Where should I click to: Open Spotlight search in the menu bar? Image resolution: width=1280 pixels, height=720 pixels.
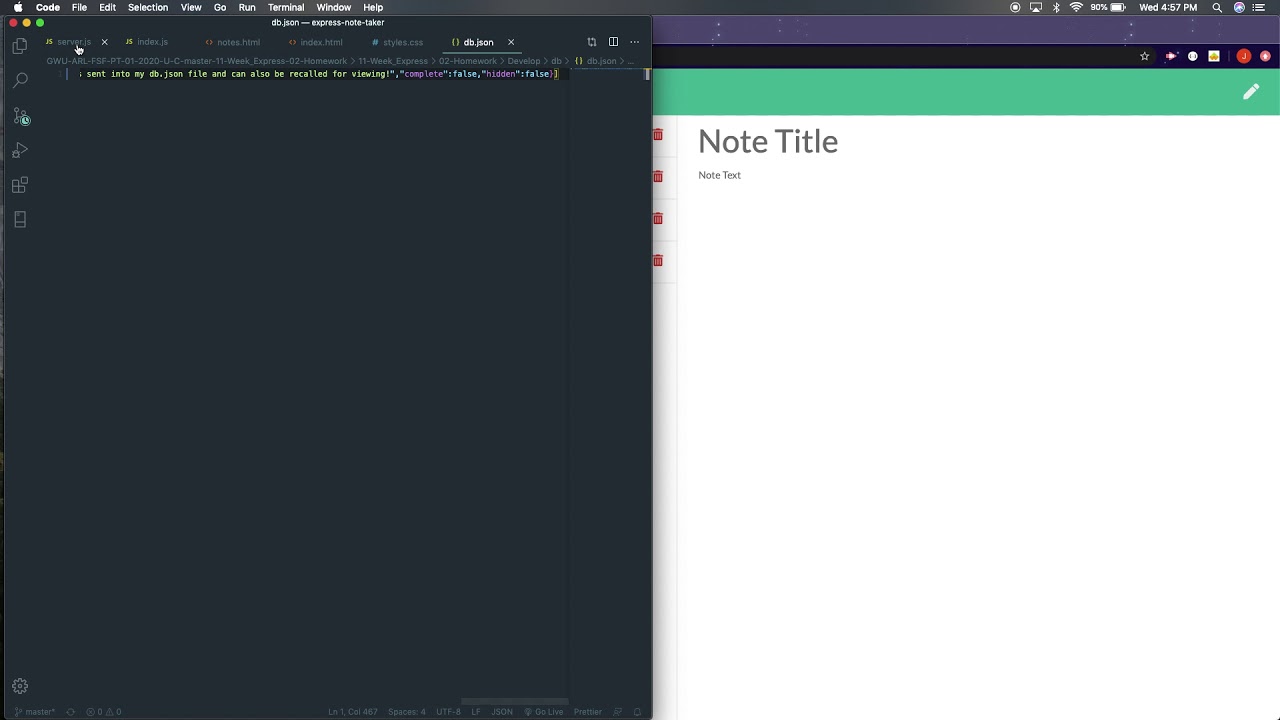click(1217, 7)
